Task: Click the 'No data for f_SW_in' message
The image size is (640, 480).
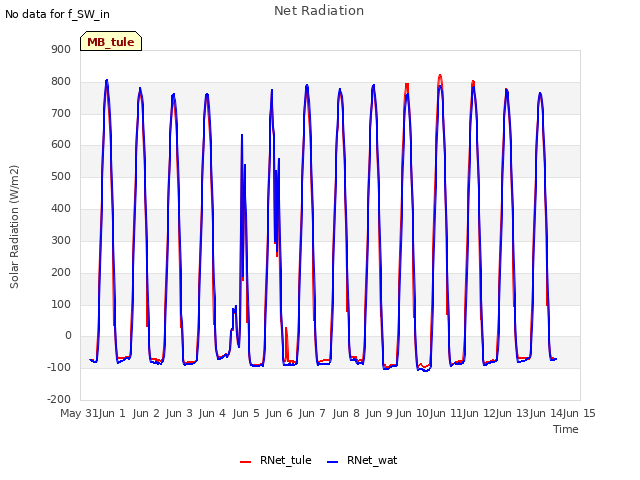Action: [x=57, y=14]
